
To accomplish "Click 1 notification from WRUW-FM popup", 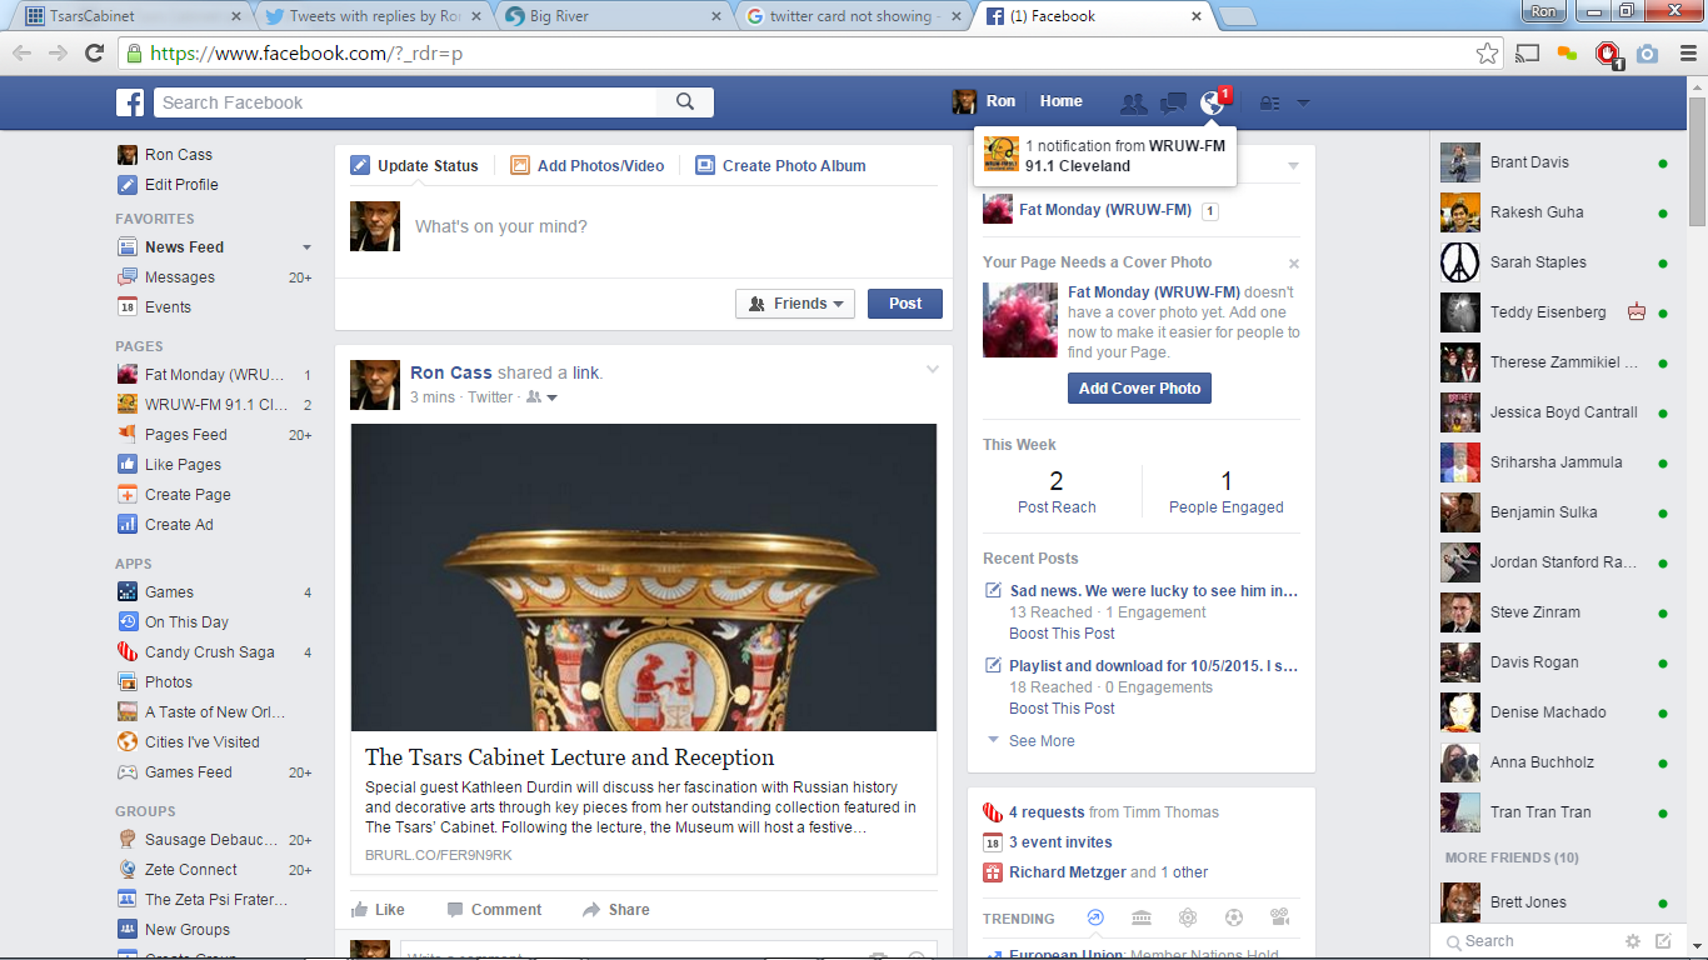I will [x=1105, y=156].
